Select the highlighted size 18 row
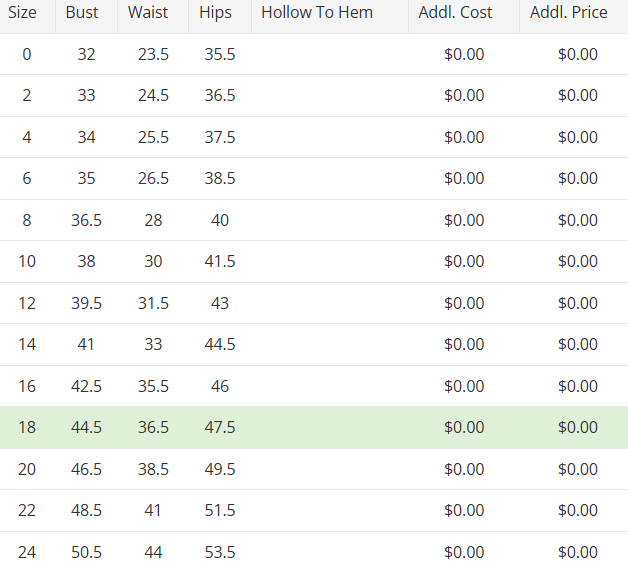This screenshot has width=628, height=568. 314,427
